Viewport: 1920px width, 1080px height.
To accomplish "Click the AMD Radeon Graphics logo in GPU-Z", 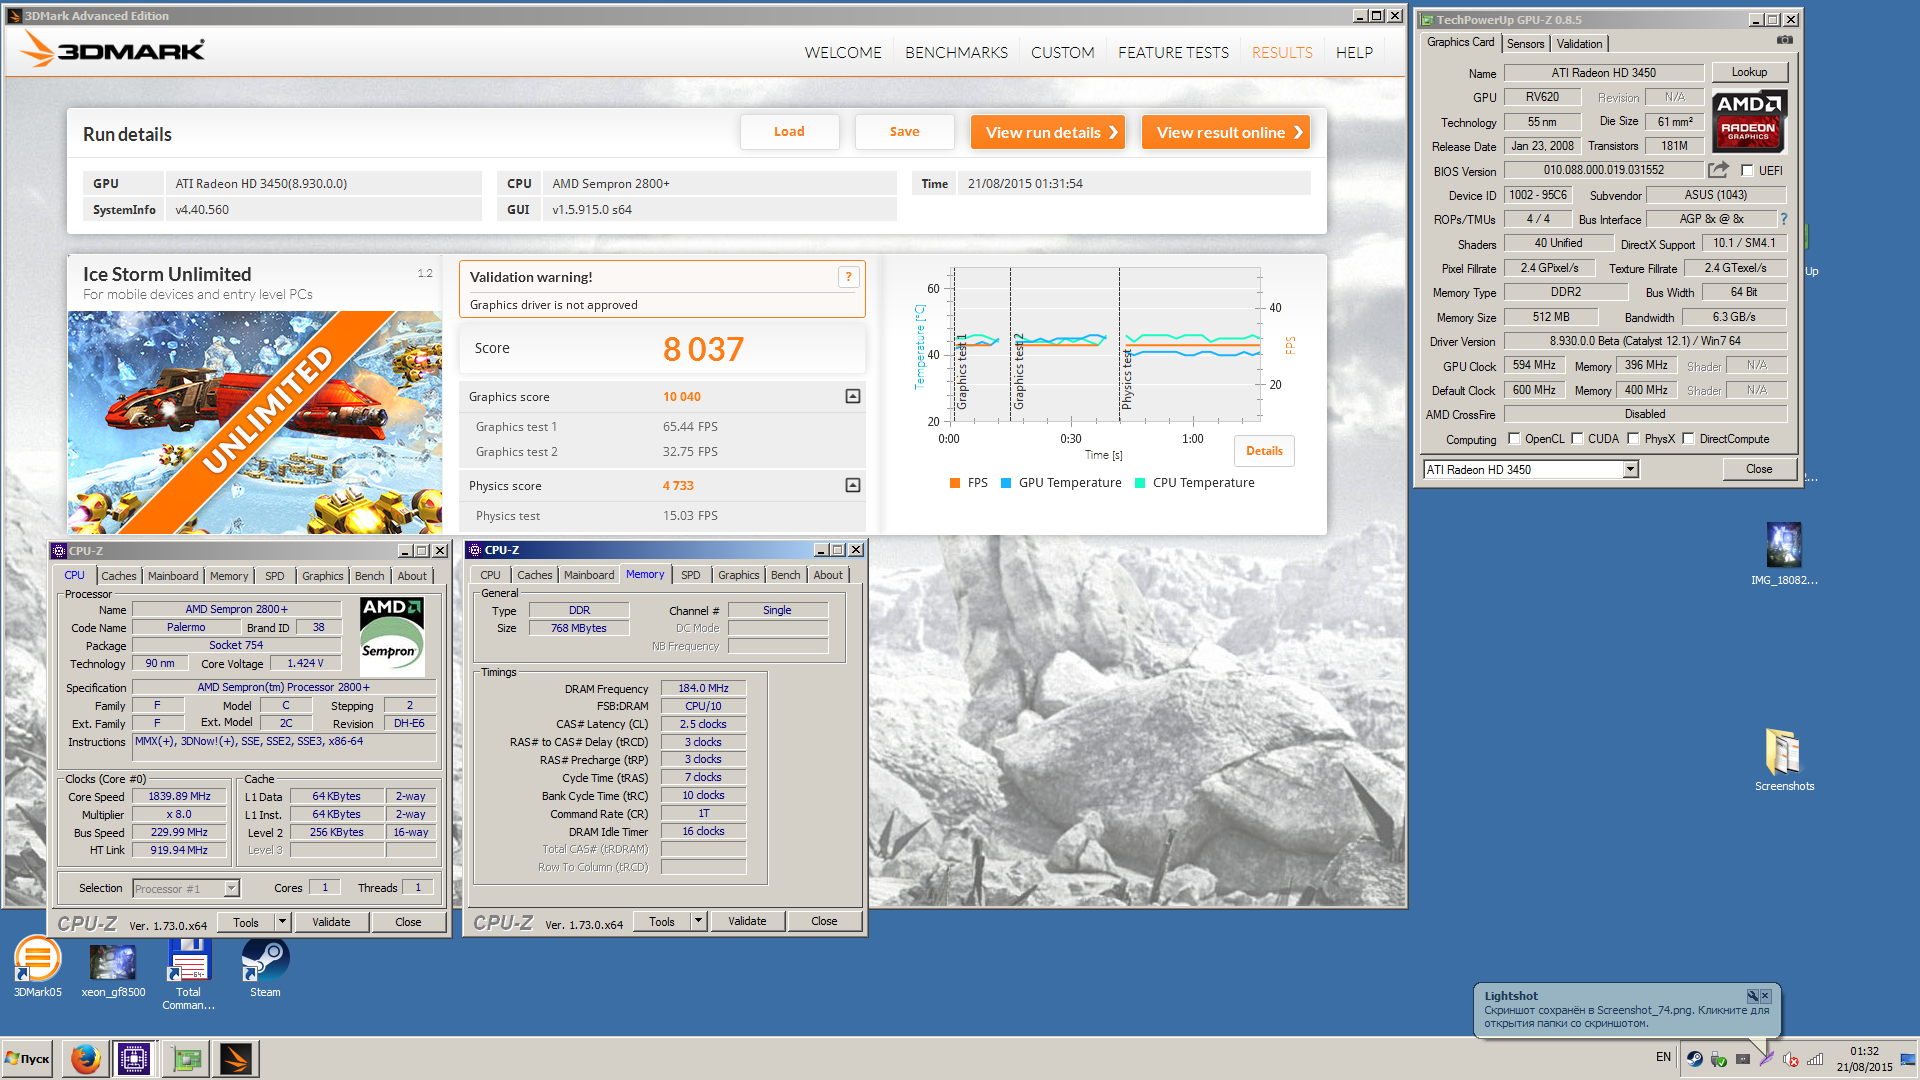I will (x=1749, y=121).
